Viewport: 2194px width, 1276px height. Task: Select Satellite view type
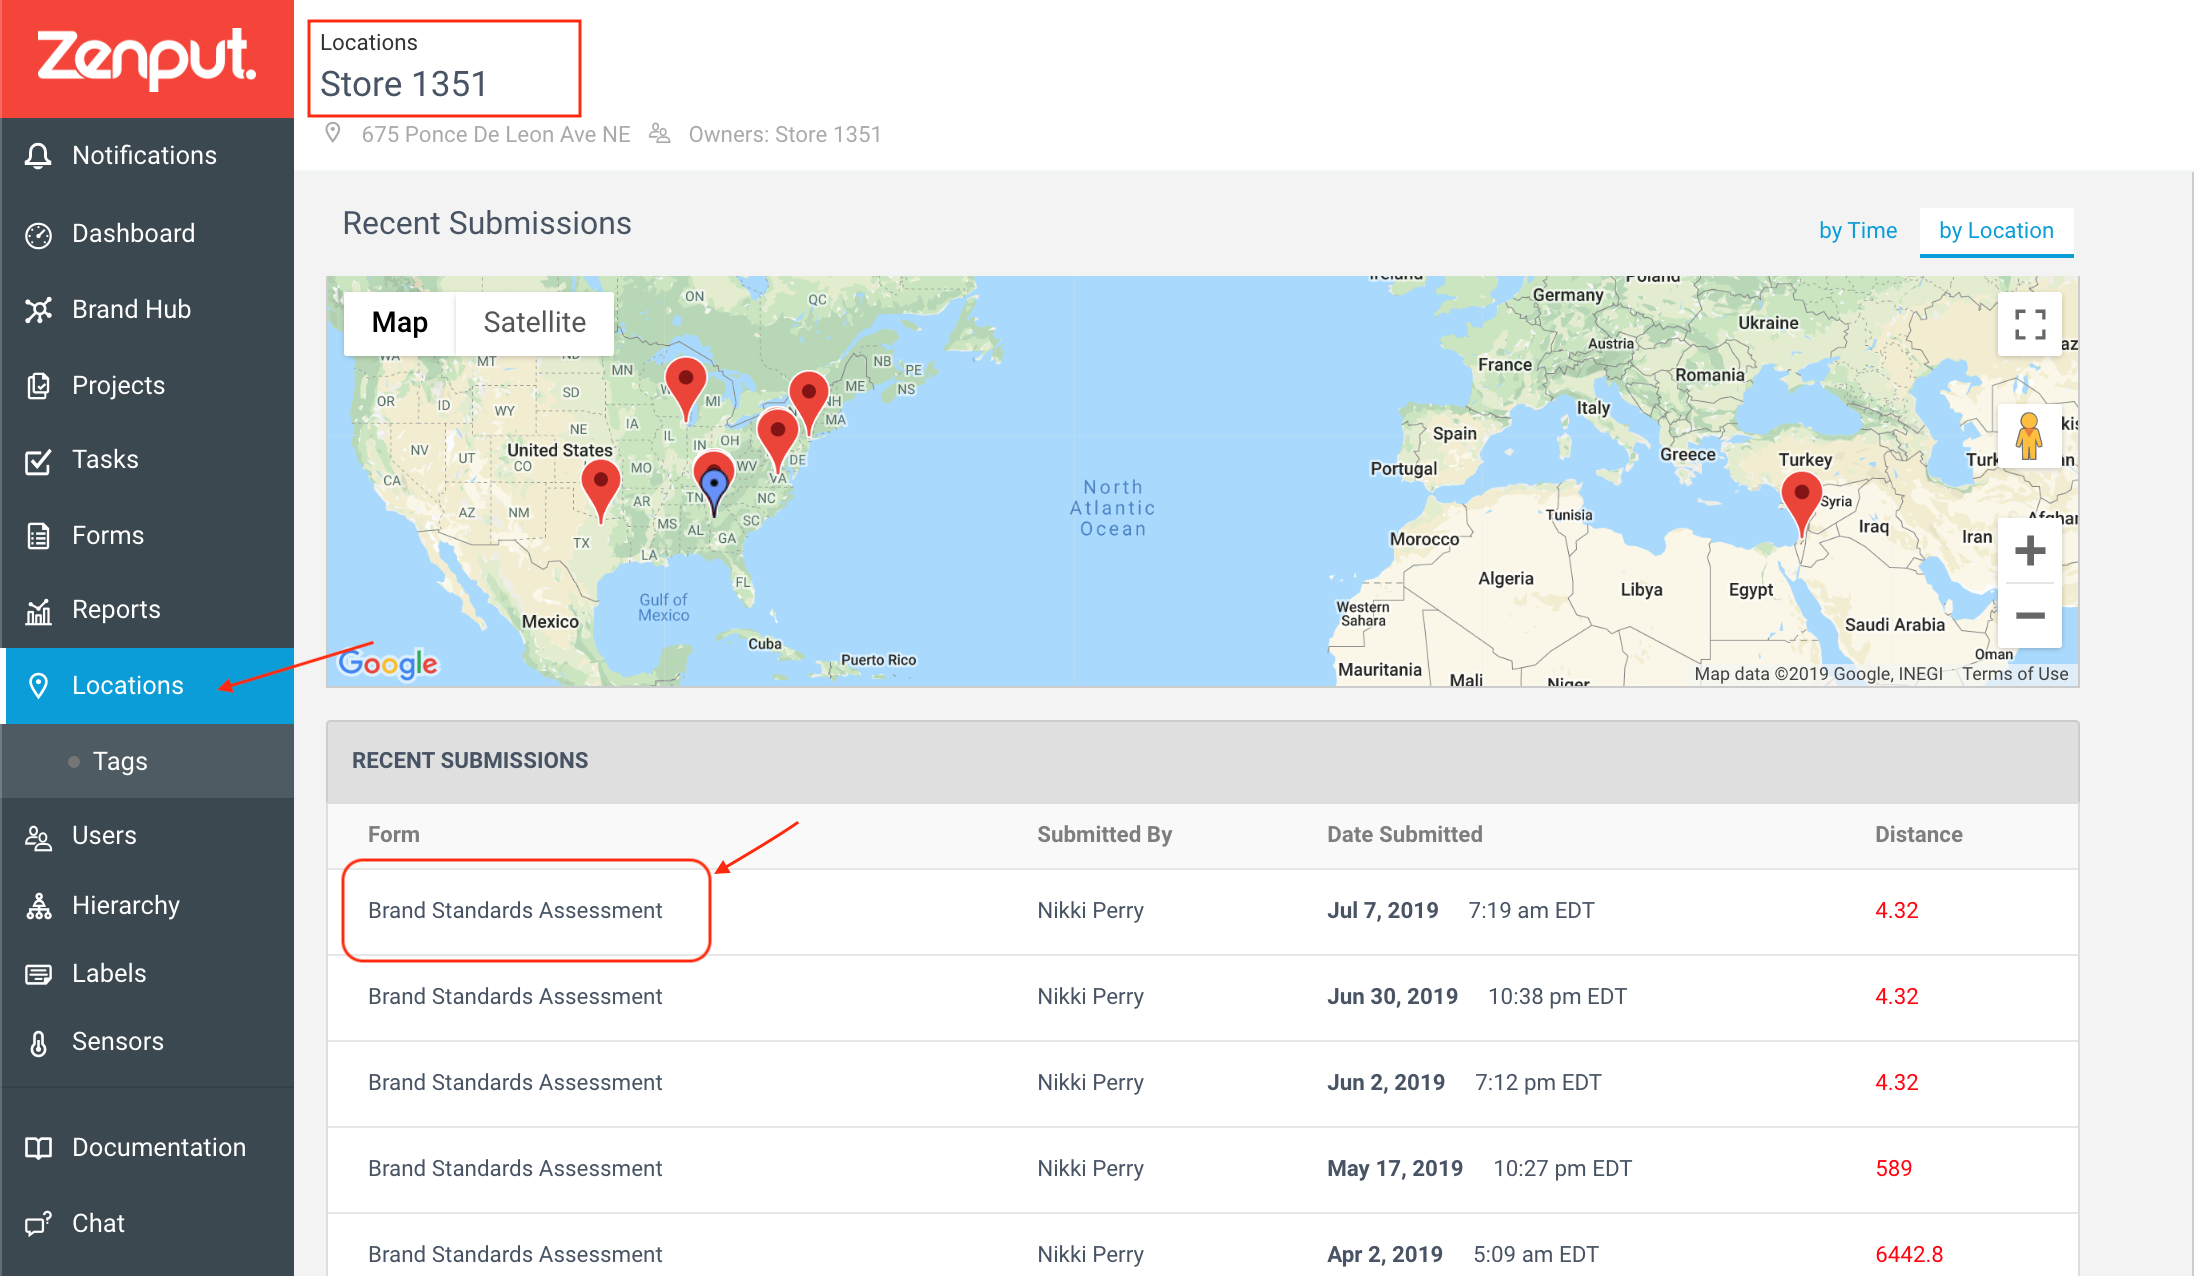click(x=534, y=323)
